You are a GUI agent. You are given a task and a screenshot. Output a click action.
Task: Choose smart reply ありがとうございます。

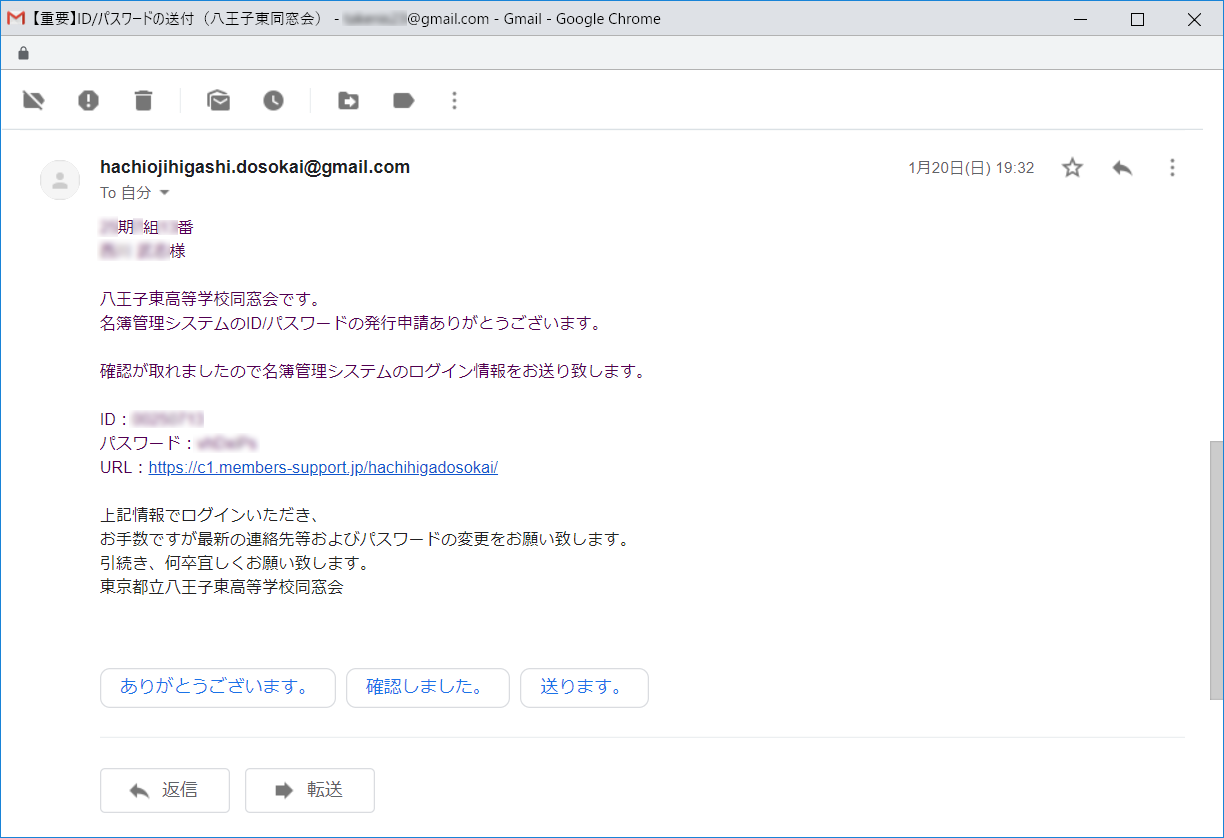pos(218,687)
